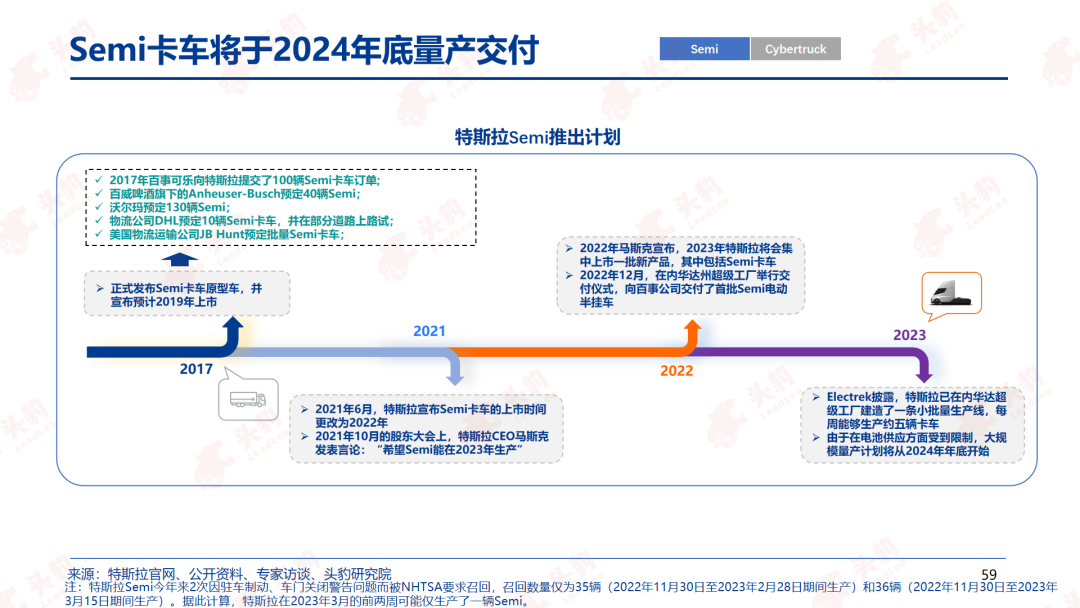
Task: Click the purple downward arrow at 2023
Action: click(x=924, y=366)
